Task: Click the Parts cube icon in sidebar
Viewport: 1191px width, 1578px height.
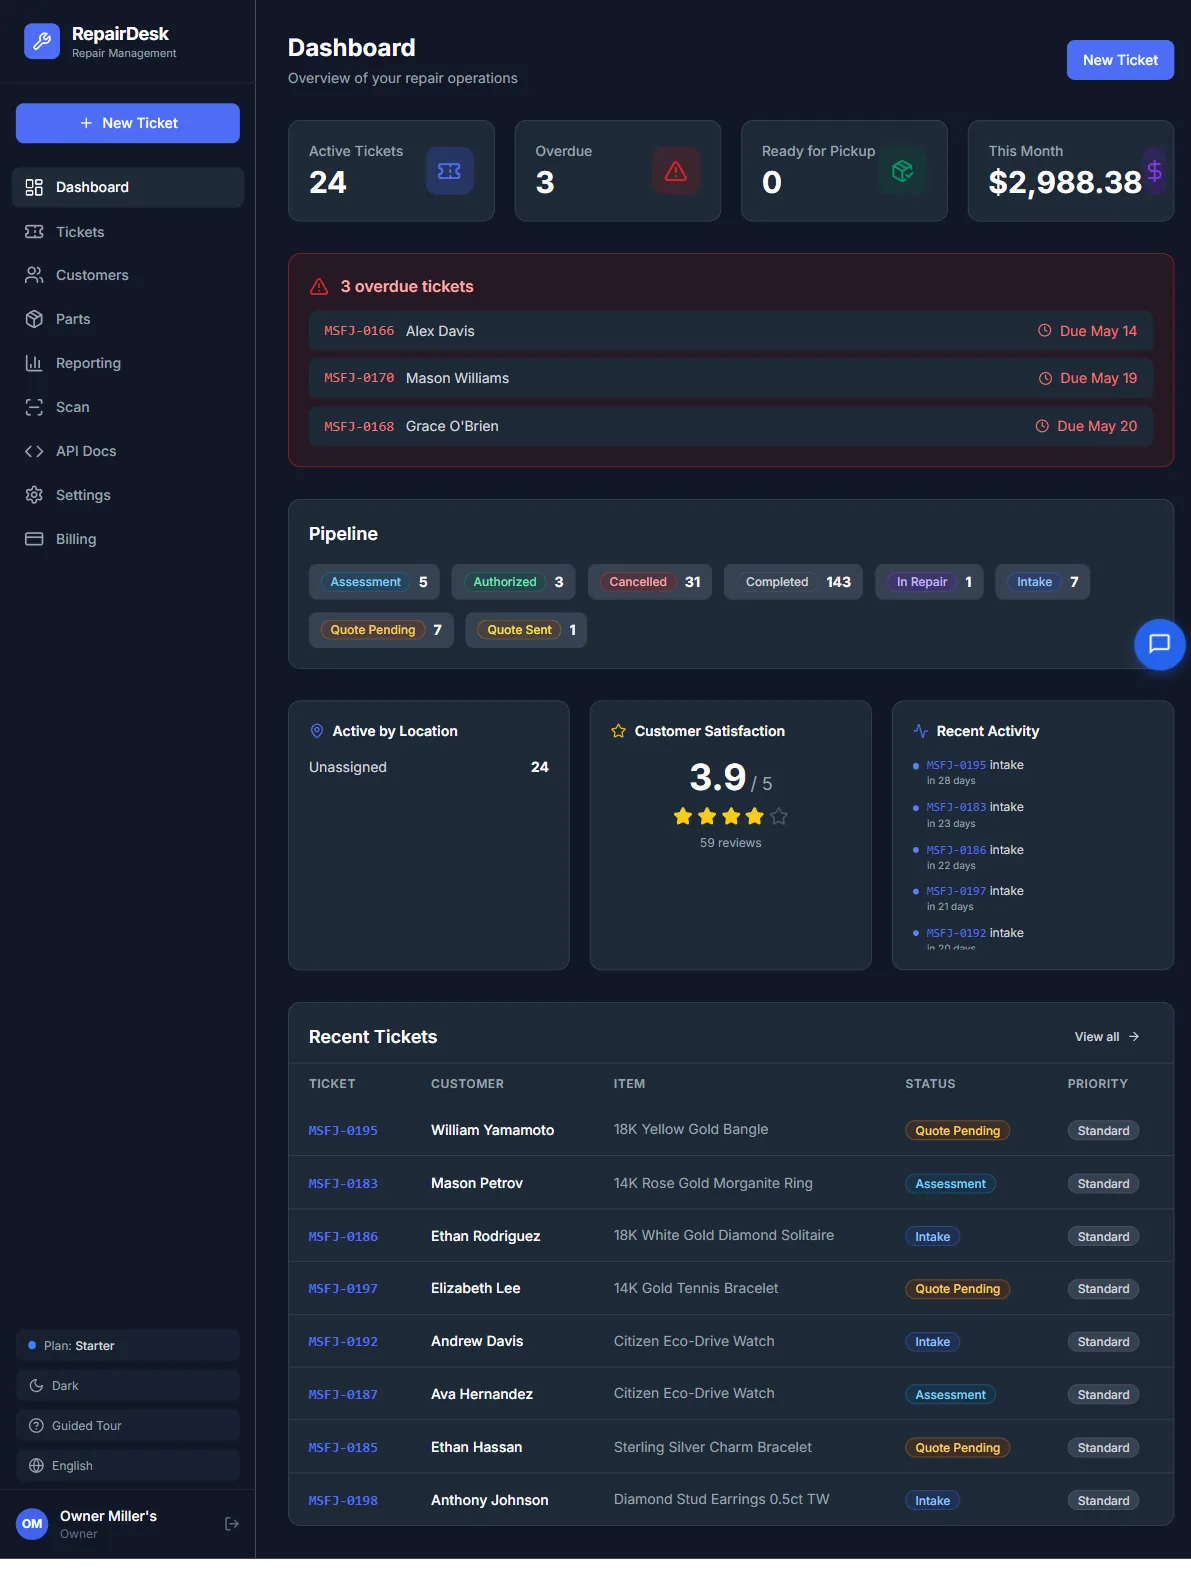Action: [34, 319]
